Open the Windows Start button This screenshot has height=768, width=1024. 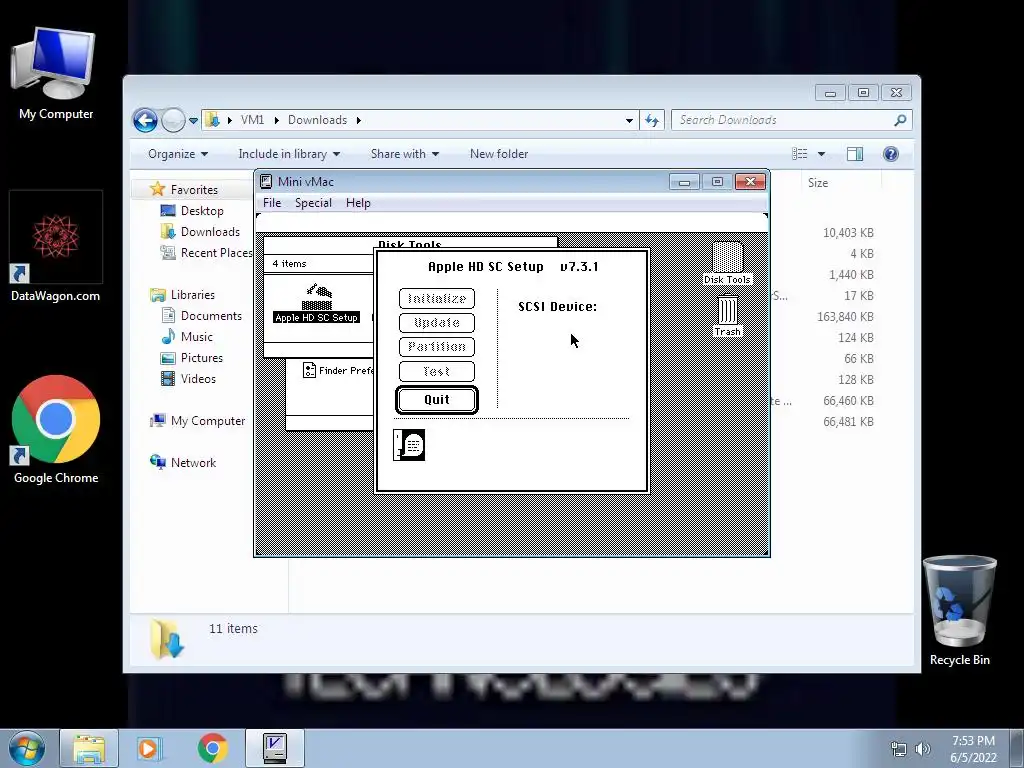[x=27, y=748]
